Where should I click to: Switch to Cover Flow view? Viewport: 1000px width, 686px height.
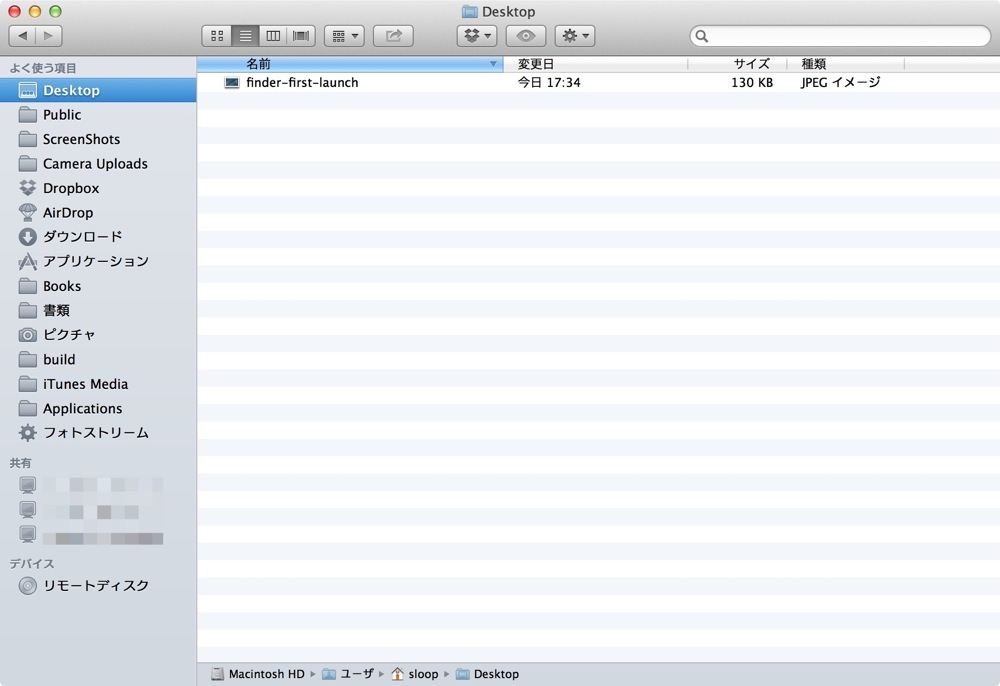(x=301, y=36)
